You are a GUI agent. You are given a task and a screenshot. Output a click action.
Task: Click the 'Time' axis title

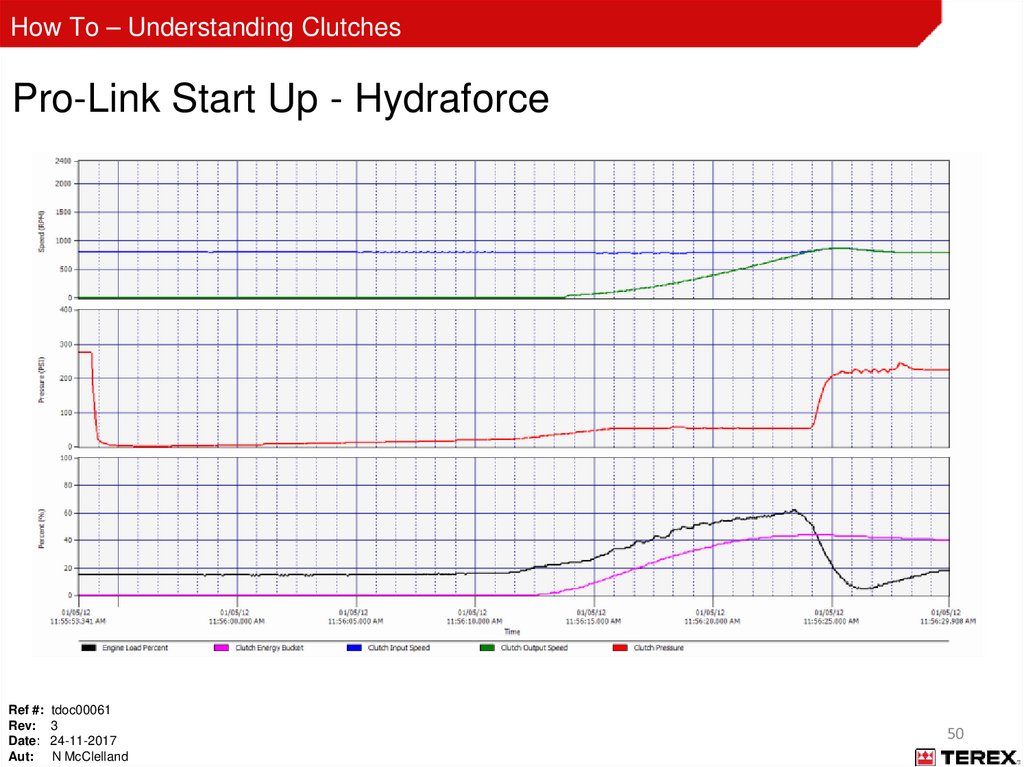tap(512, 632)
